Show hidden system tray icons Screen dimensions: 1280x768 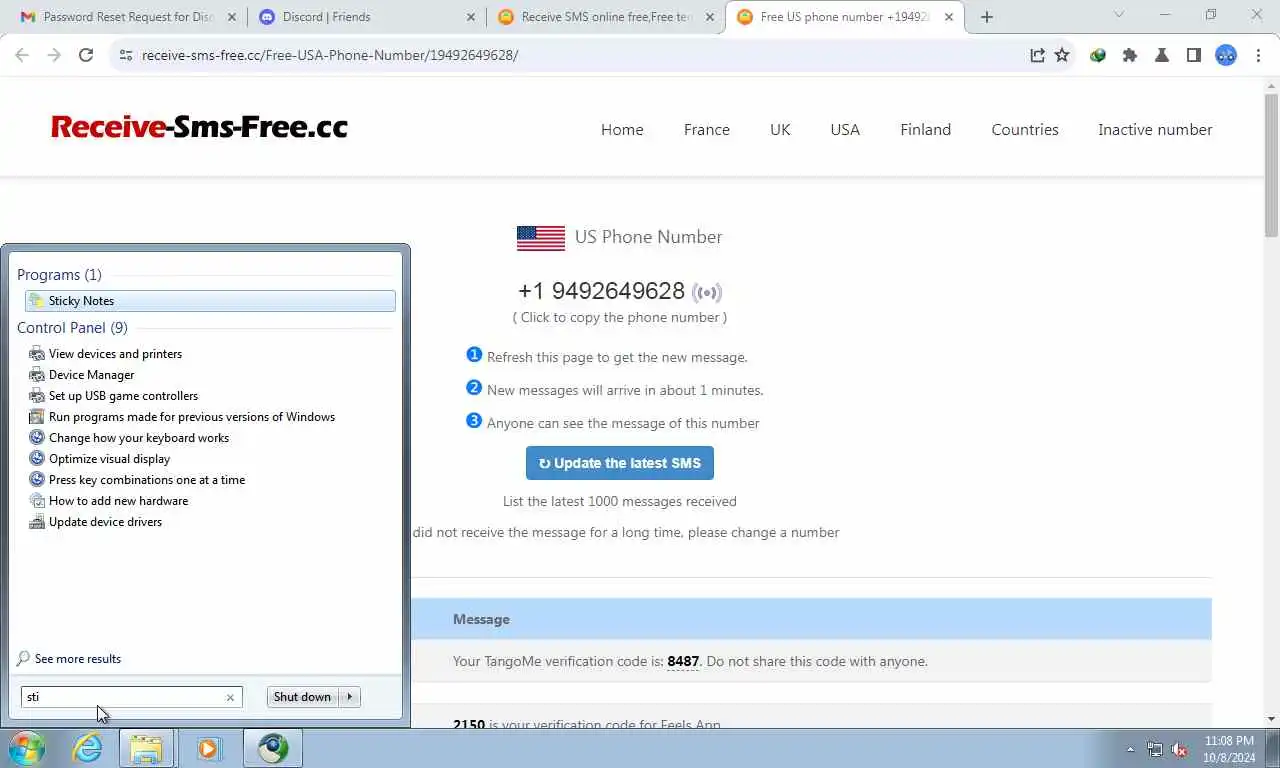1131,749
